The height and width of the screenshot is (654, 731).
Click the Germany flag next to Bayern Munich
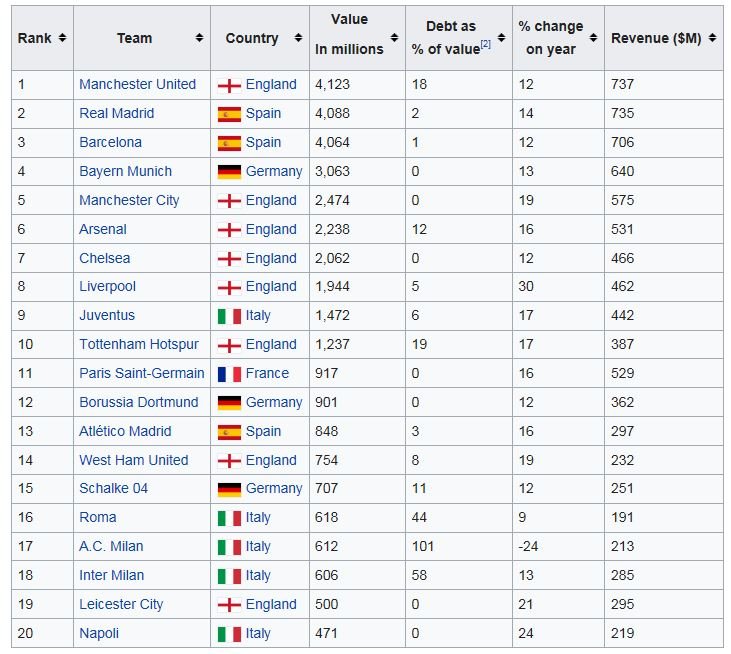(x=229, y=172)
